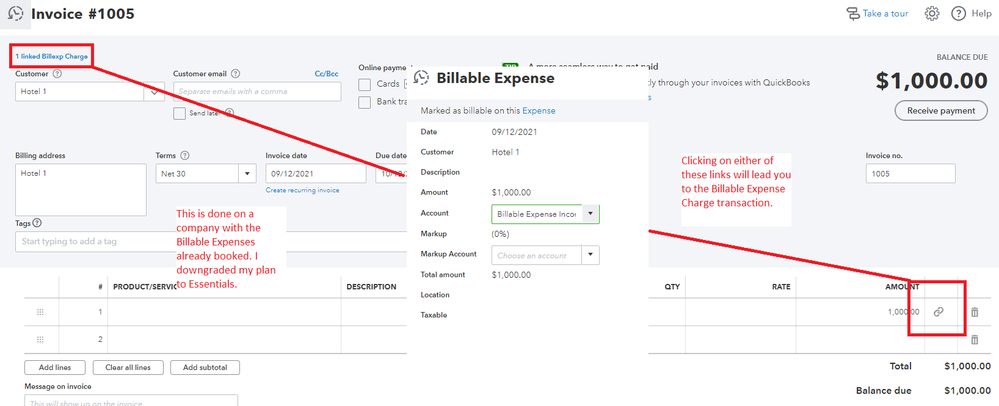Image resolution: width=999 pixels, height=406 pixels.
Task: Click the Customer email info icon
Action: [x=236, y=74]
